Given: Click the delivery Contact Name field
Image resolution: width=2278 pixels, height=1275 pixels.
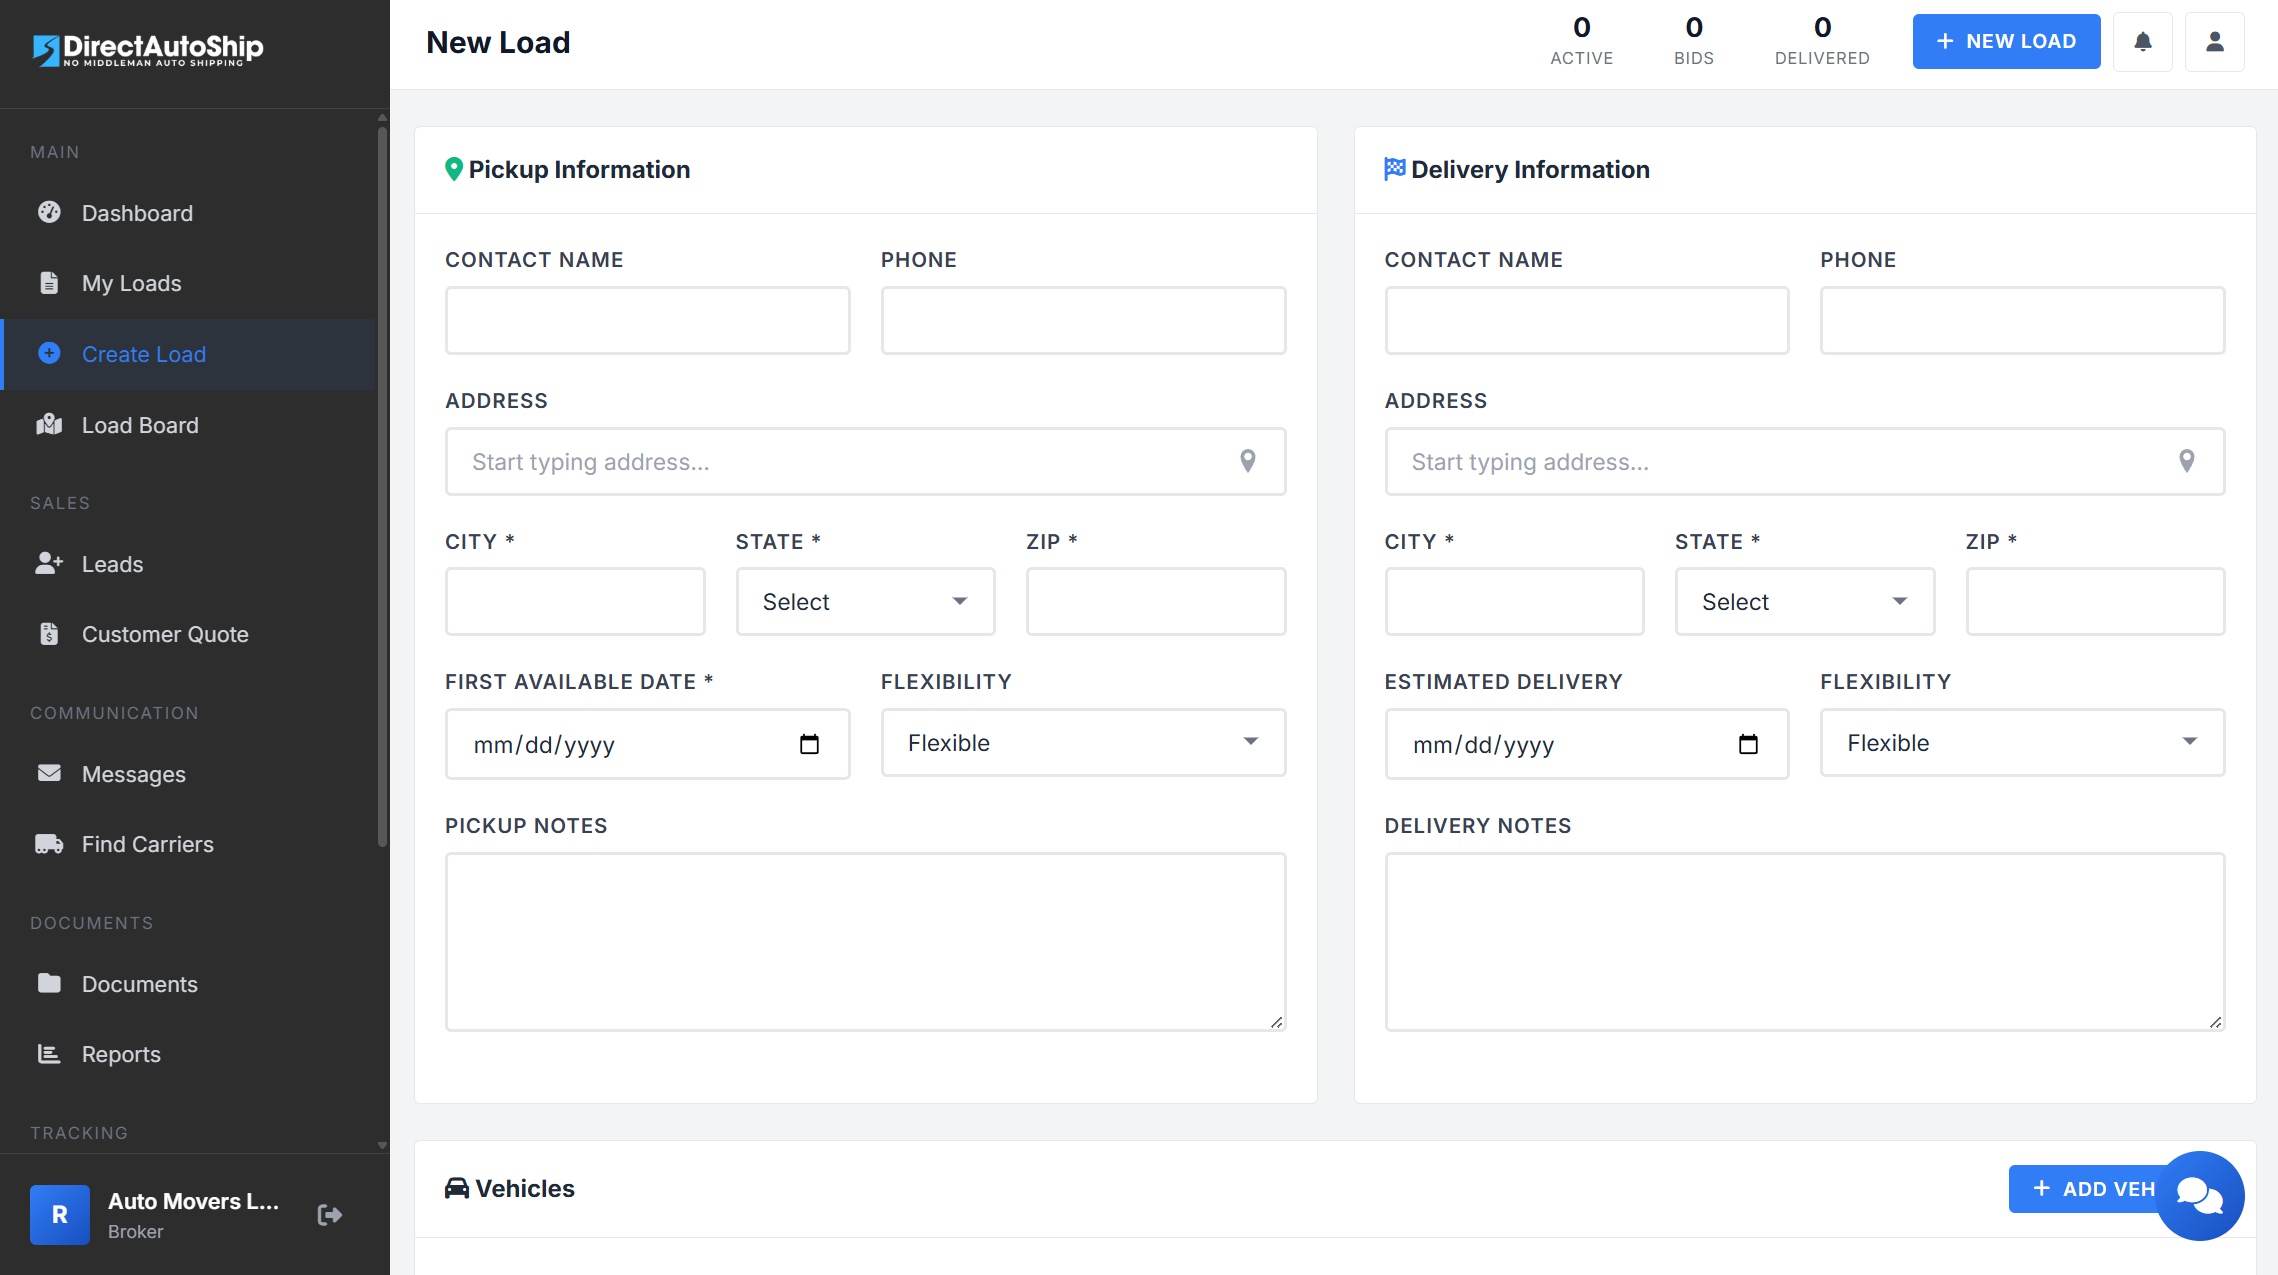Looking at the screenshot, I should tap(1587, 320).
